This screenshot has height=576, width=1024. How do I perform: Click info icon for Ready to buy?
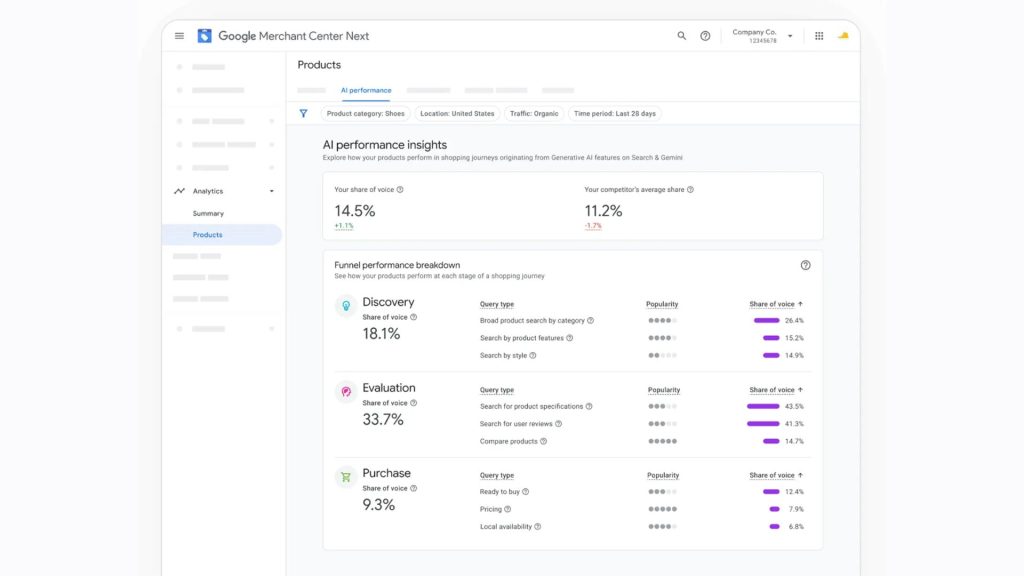(526, 492)
